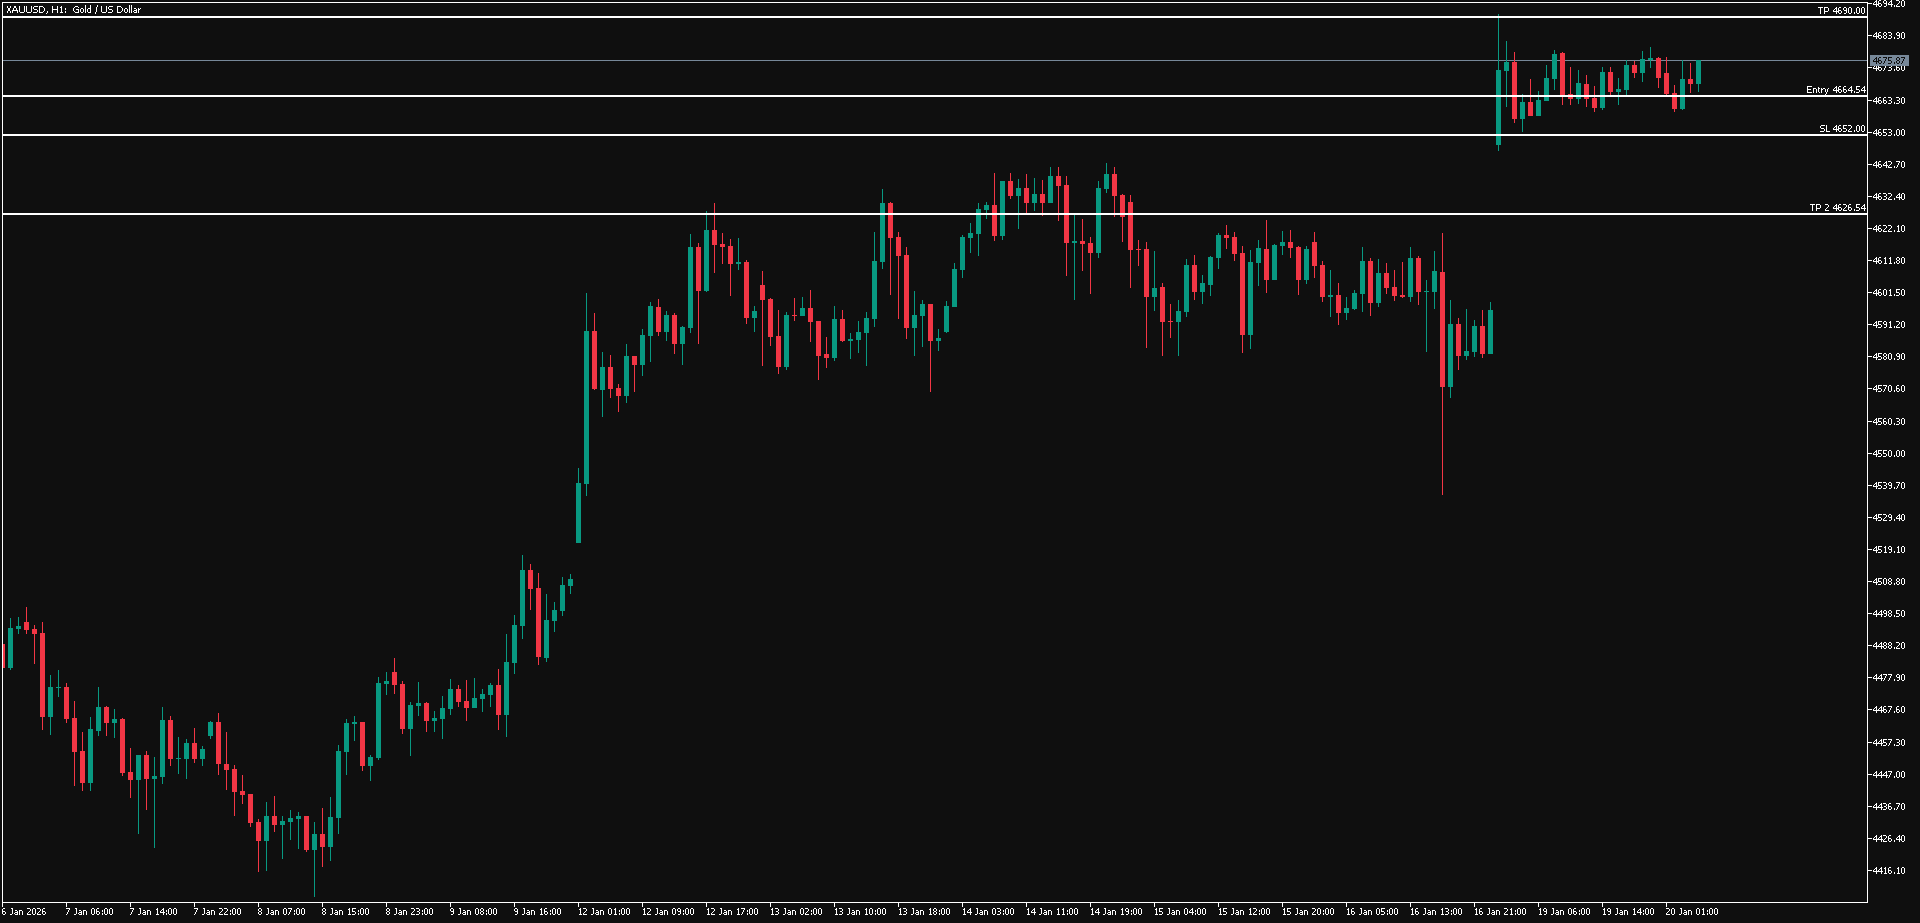Click the 6 Jan 2026 date label
Screen dimensions: 1920x923
[x=24, y=912]
